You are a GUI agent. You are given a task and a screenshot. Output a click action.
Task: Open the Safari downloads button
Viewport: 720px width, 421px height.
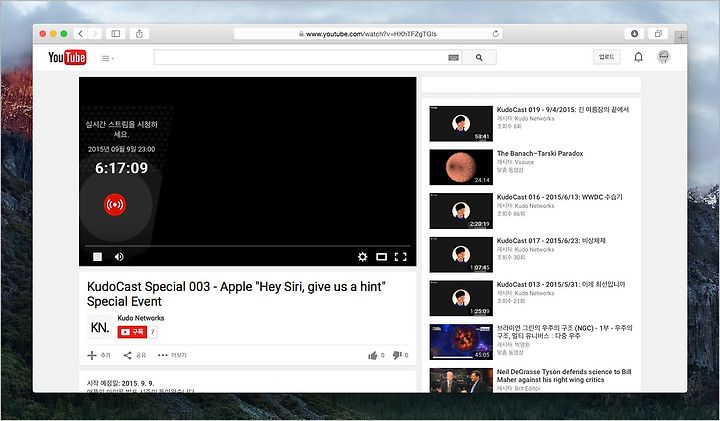coord(634,34)
